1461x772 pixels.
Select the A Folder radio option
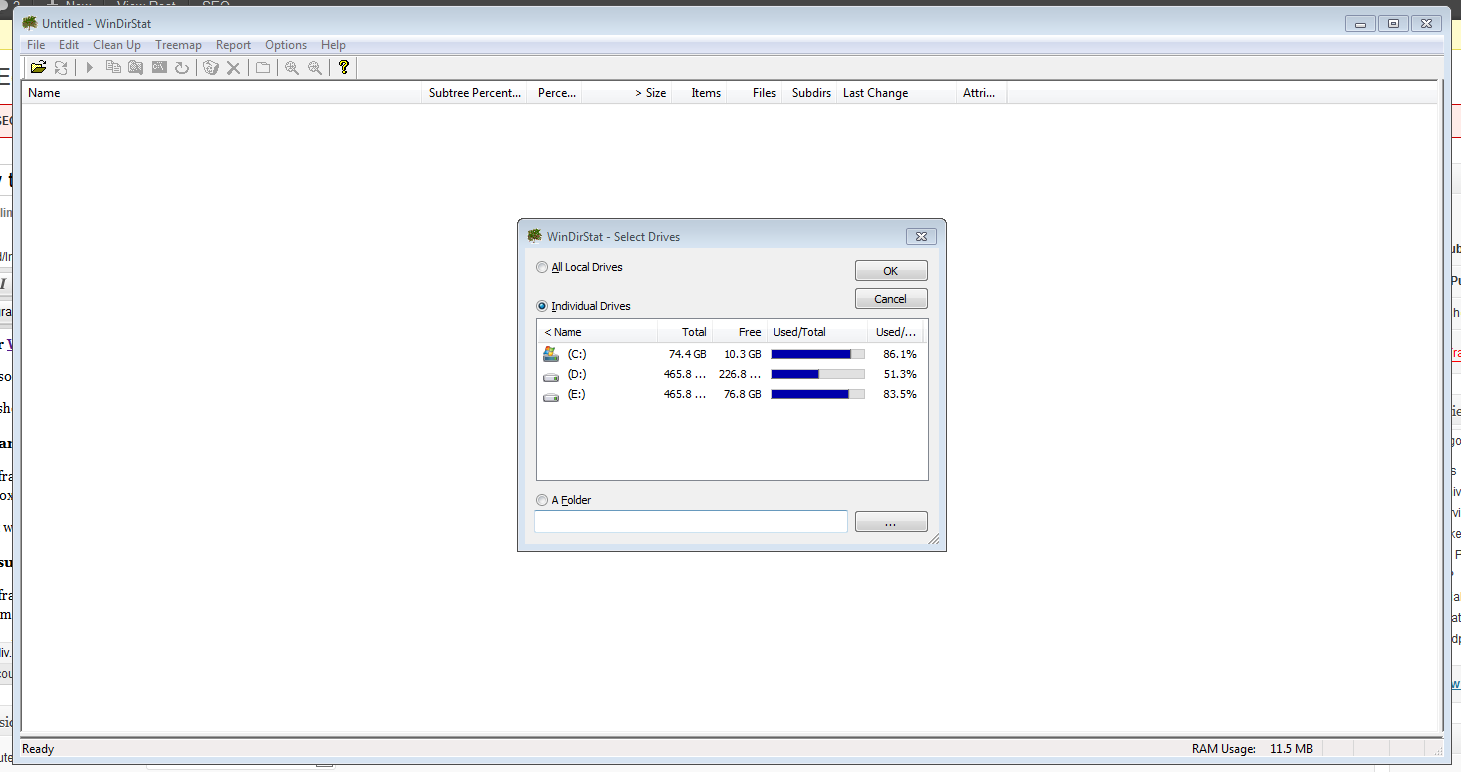tap(564, 500)
